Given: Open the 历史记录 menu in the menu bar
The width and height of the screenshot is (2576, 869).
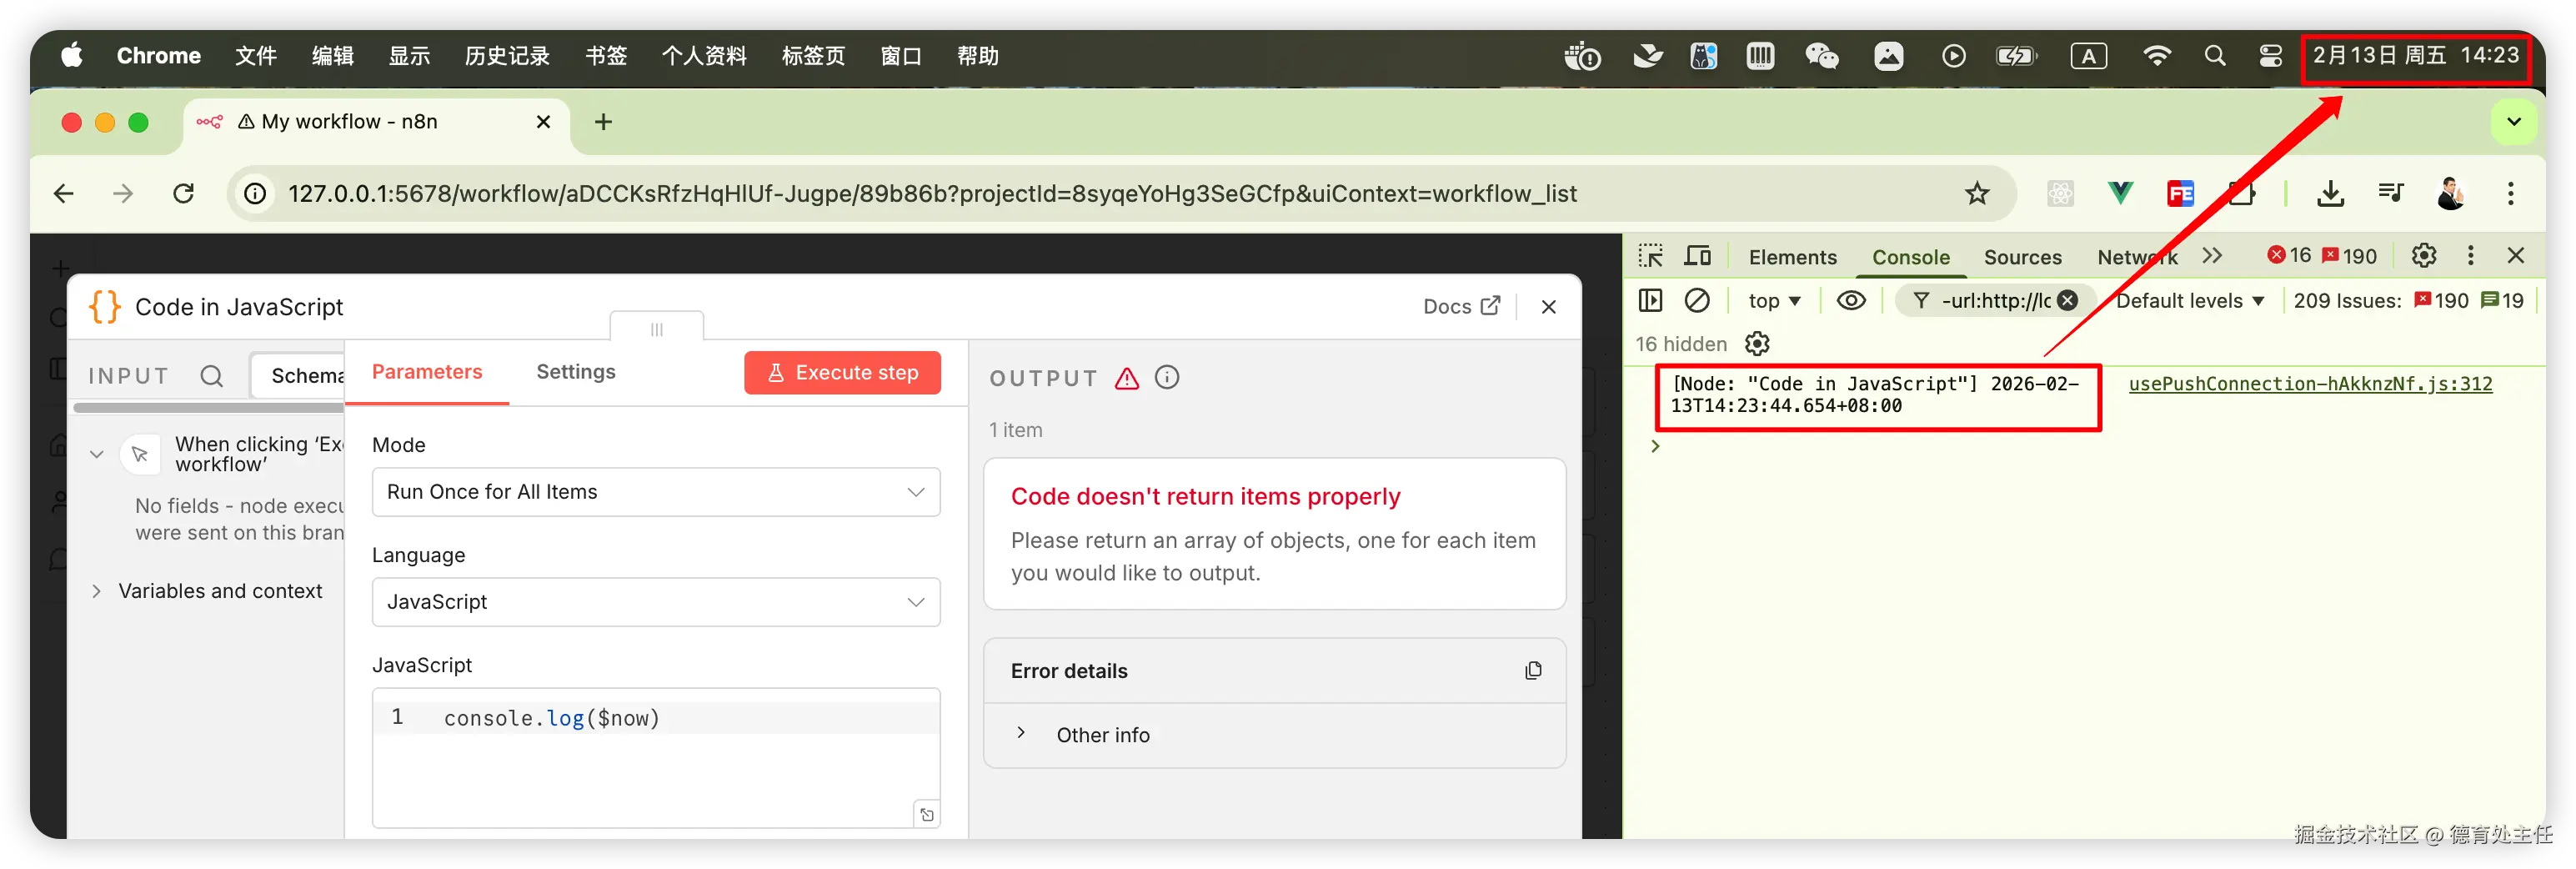Looking at the screenshot, I should (507, 56).
